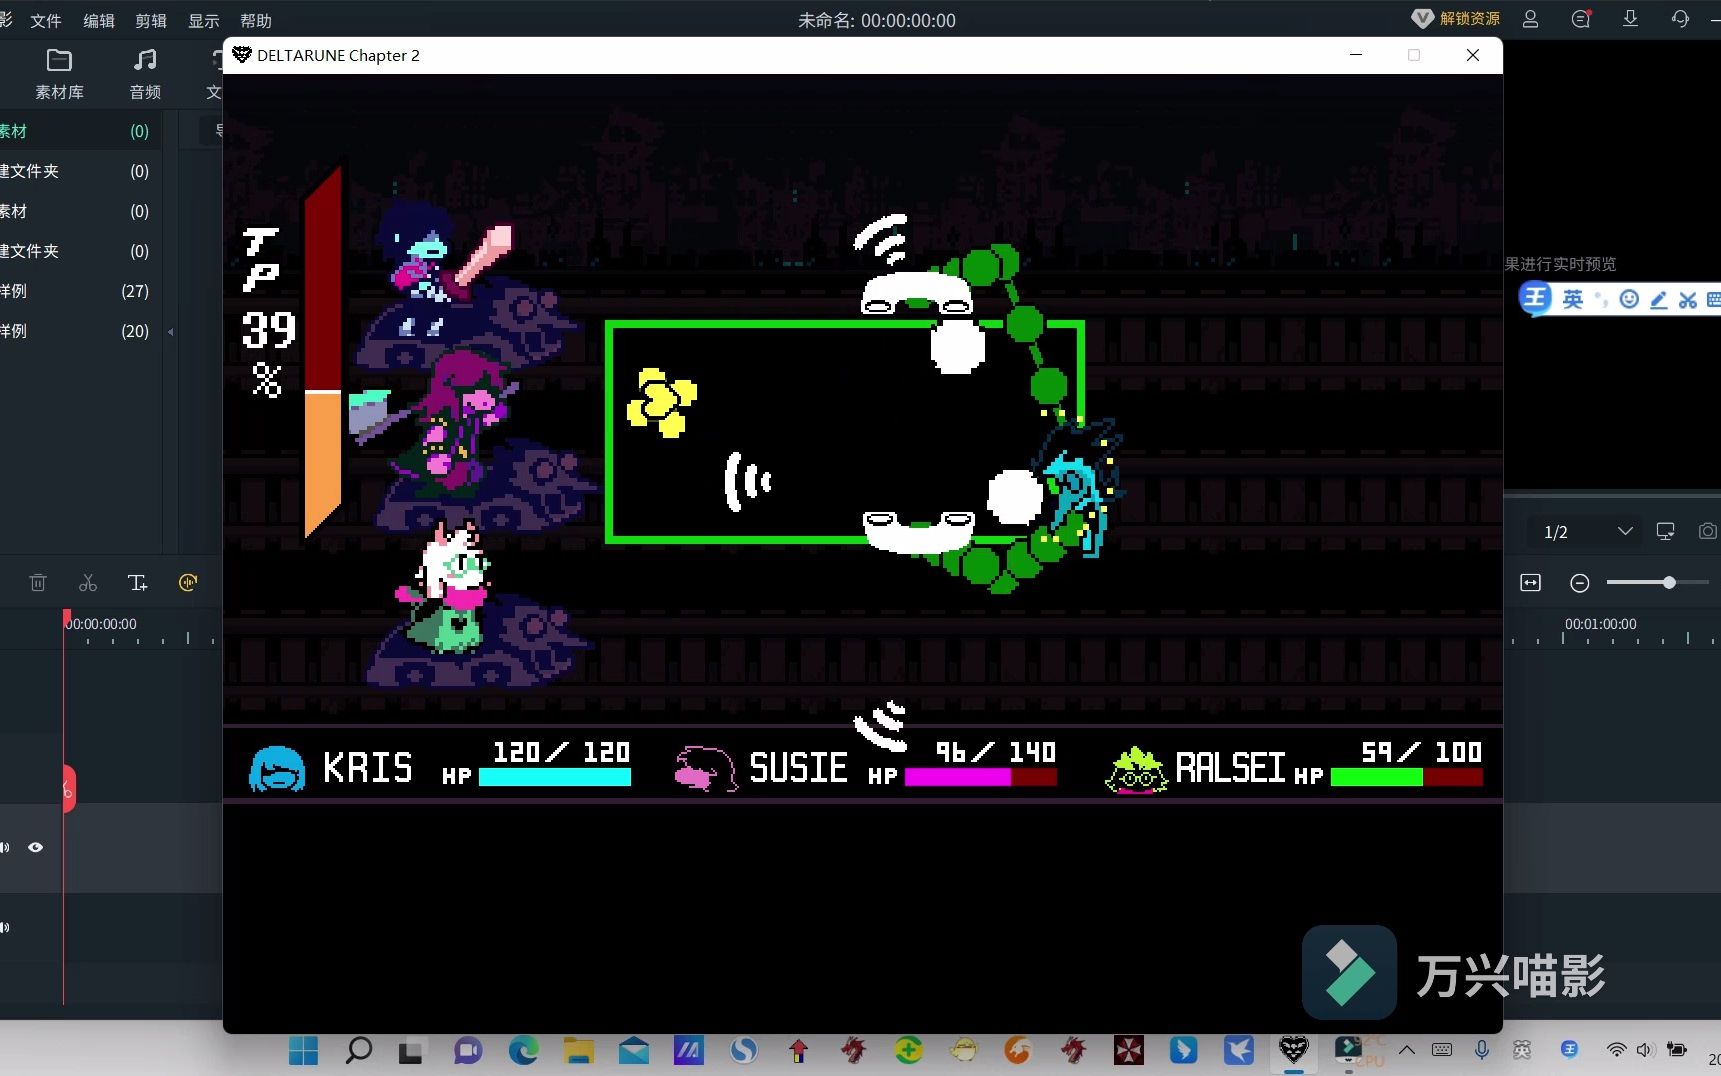Click the download icon in title bar
Image resolution: width=1721 pixels, height=1076 pixels.
1631,19
